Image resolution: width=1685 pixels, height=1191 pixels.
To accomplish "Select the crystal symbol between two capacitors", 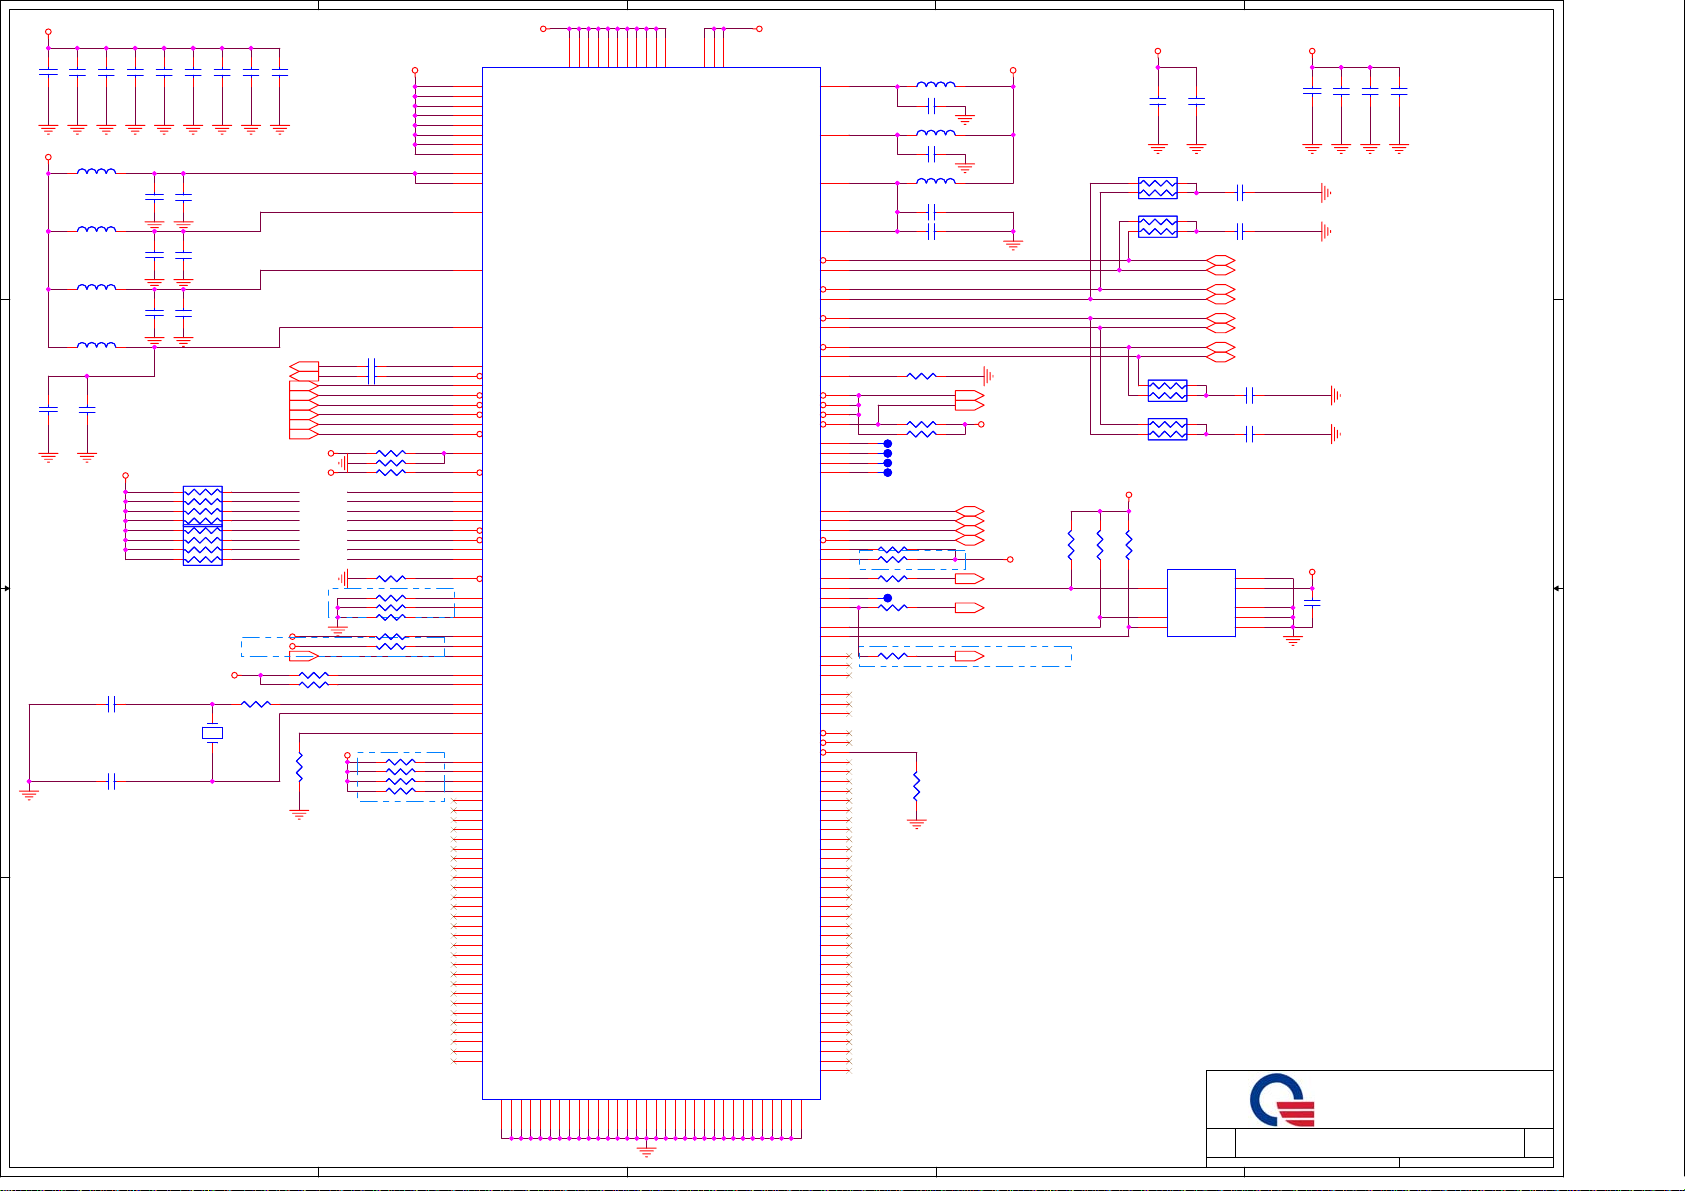I will click(212, 733).
